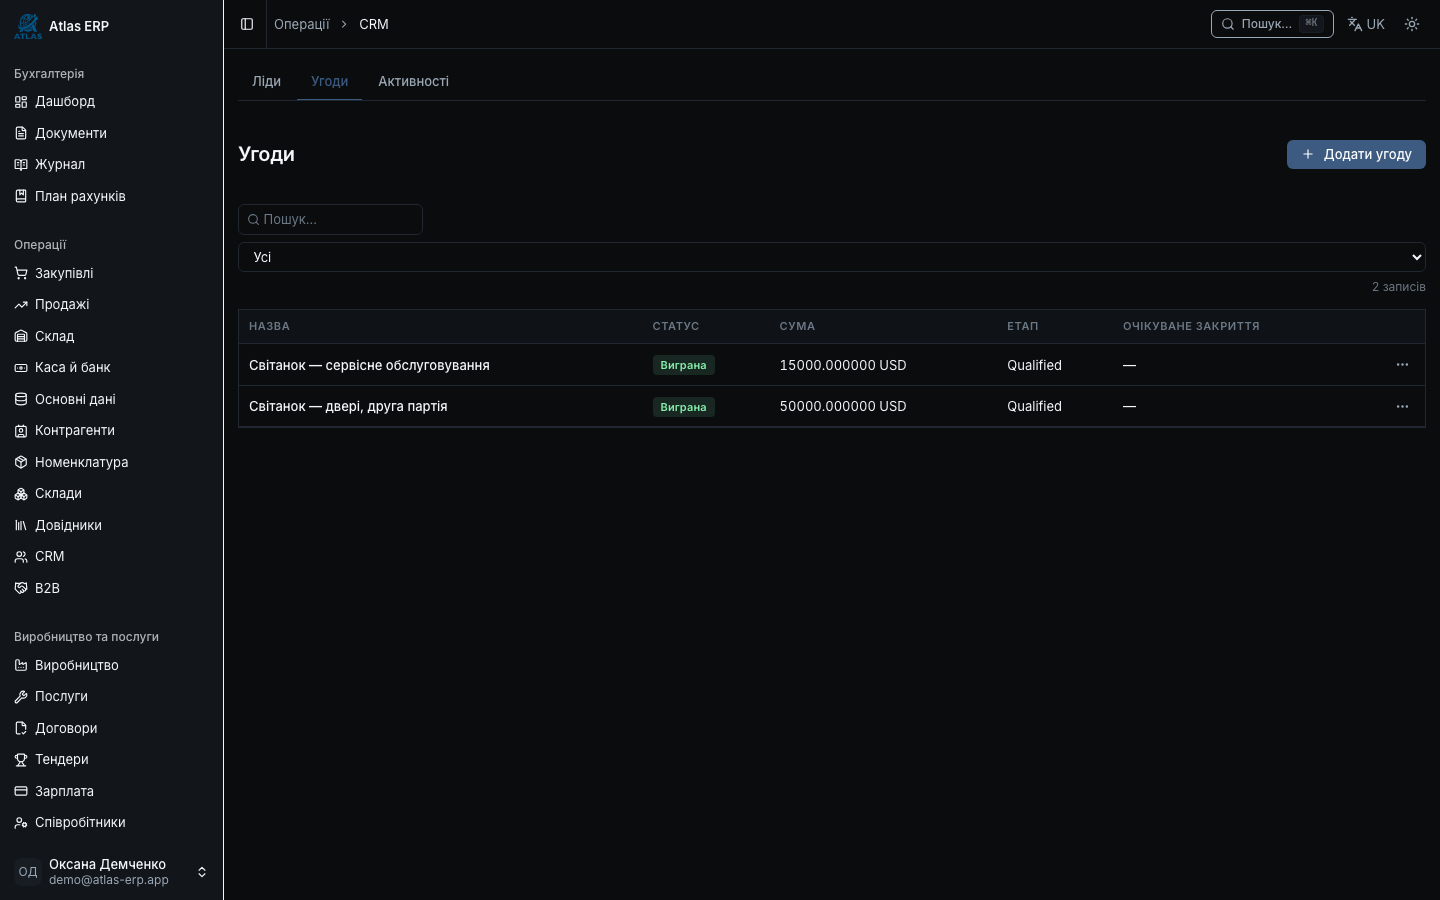Switch language via UK button
The height and width of the screenshot is (900, 1440).
pos(1366,24)
